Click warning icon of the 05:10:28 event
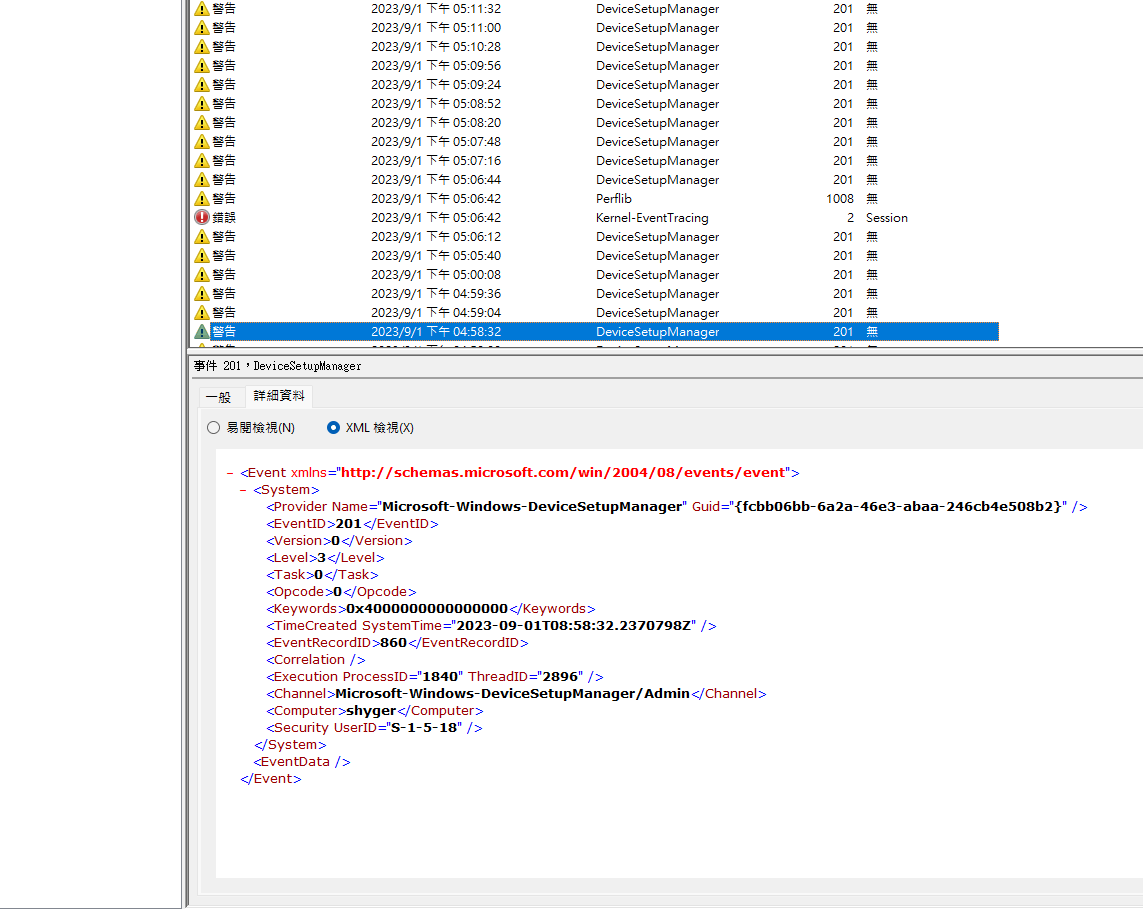The width and height of the screenshot is (1143, 909). (x=202, y=47)
